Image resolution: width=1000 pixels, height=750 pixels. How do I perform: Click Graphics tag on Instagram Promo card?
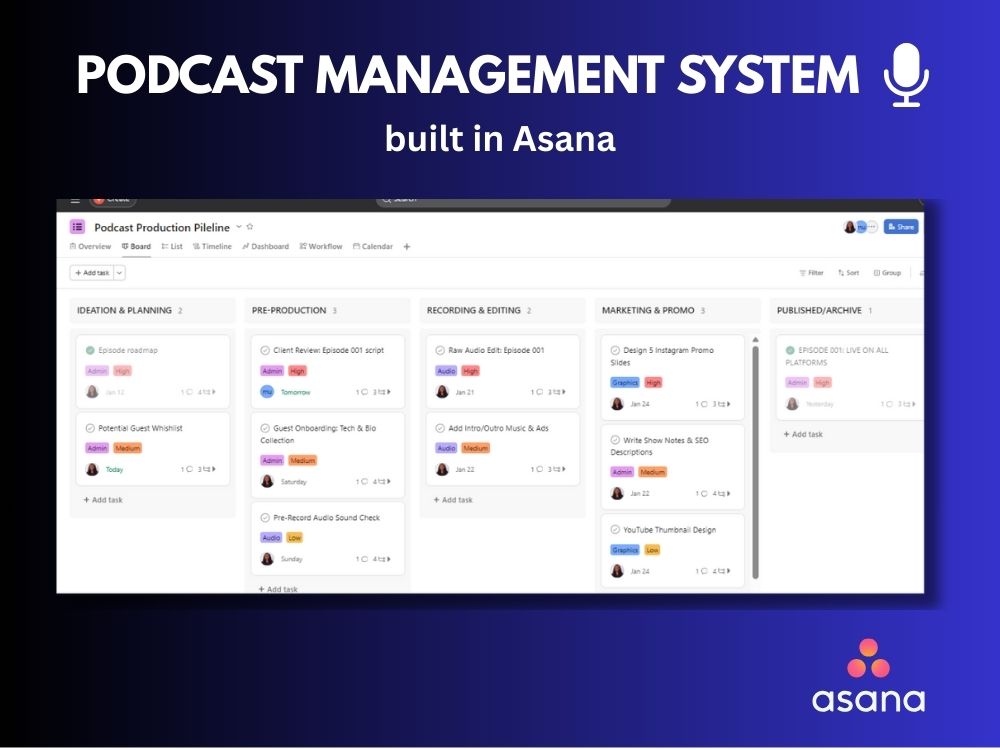click(625, 383)
